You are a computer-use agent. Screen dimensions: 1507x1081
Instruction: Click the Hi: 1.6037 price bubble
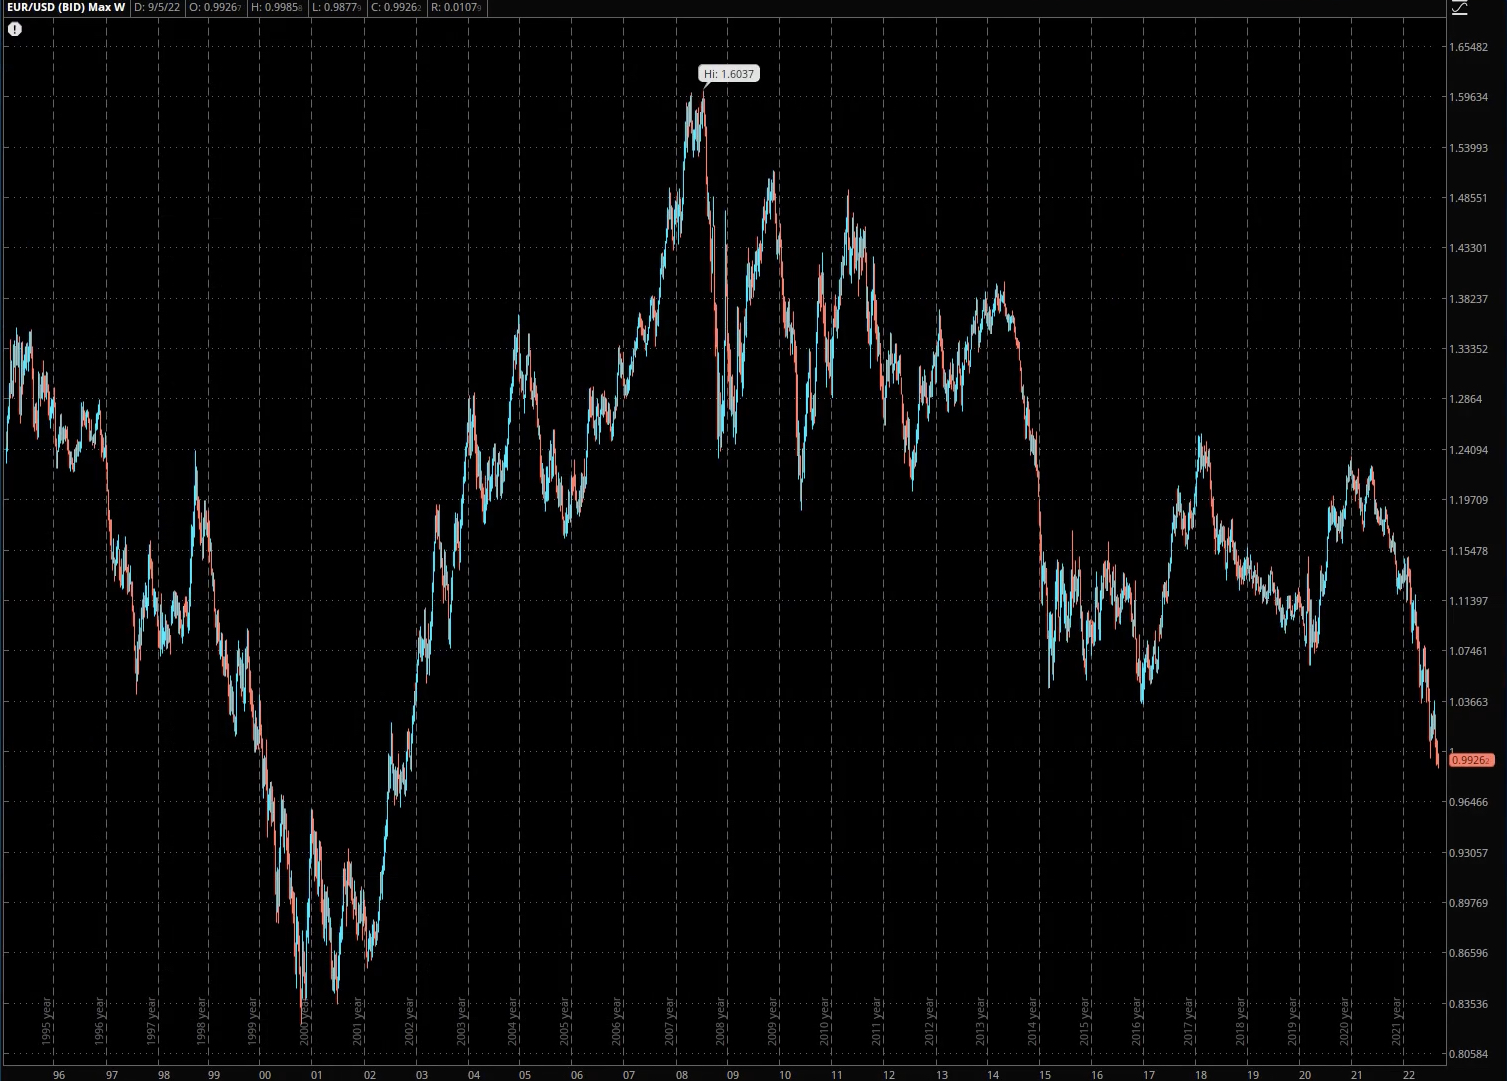click(728, 74)
